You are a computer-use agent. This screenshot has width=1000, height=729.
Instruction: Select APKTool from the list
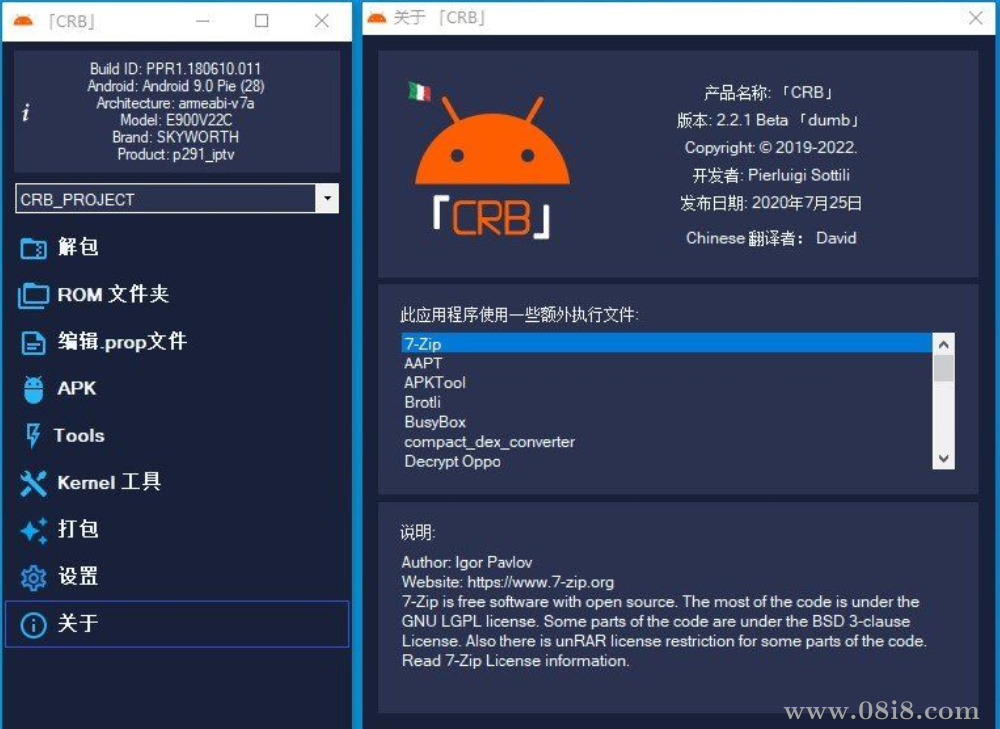click(434, 382)
